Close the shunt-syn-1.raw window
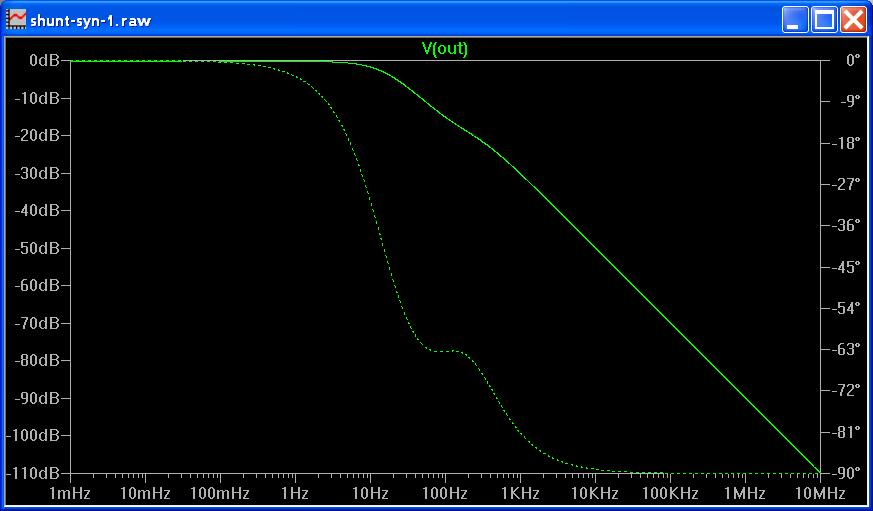 tap(854, 21)
